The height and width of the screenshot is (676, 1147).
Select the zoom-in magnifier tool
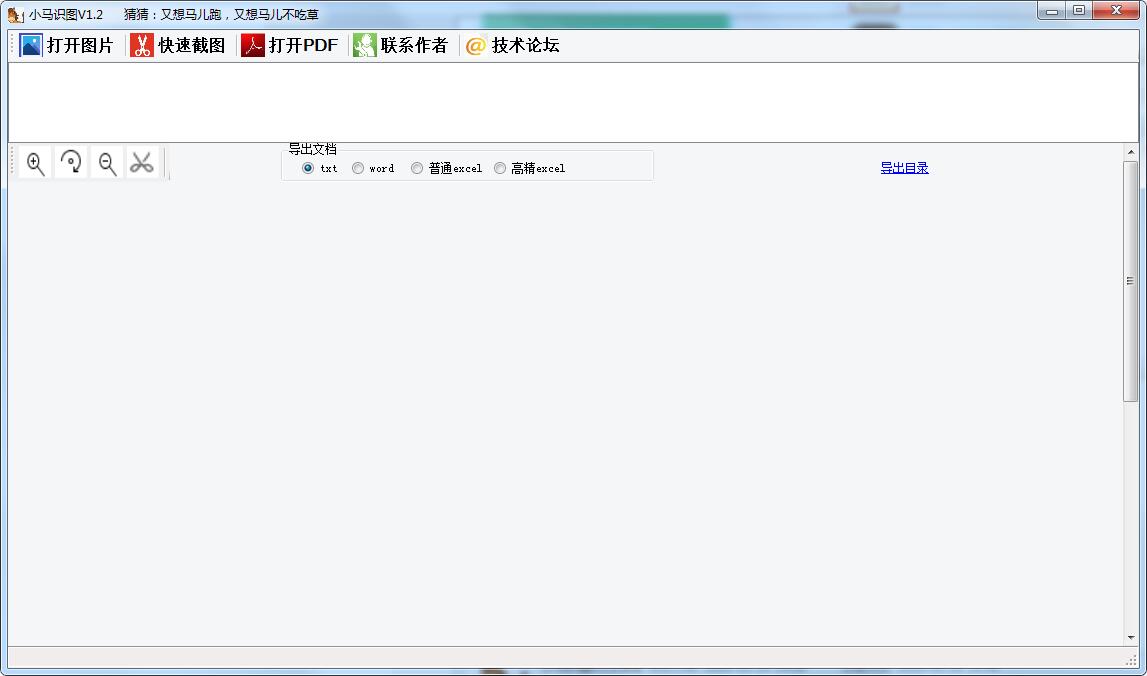[x=34, y=162]
